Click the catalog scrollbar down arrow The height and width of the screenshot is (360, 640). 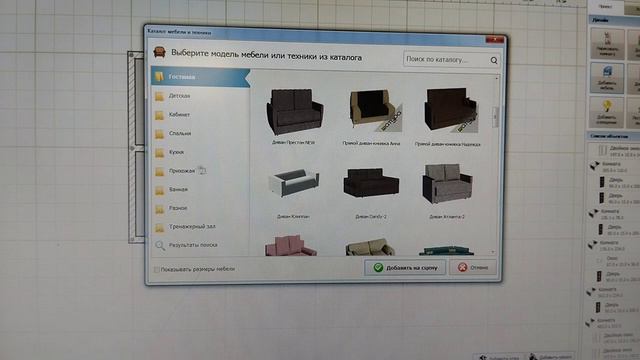[493, 252]
